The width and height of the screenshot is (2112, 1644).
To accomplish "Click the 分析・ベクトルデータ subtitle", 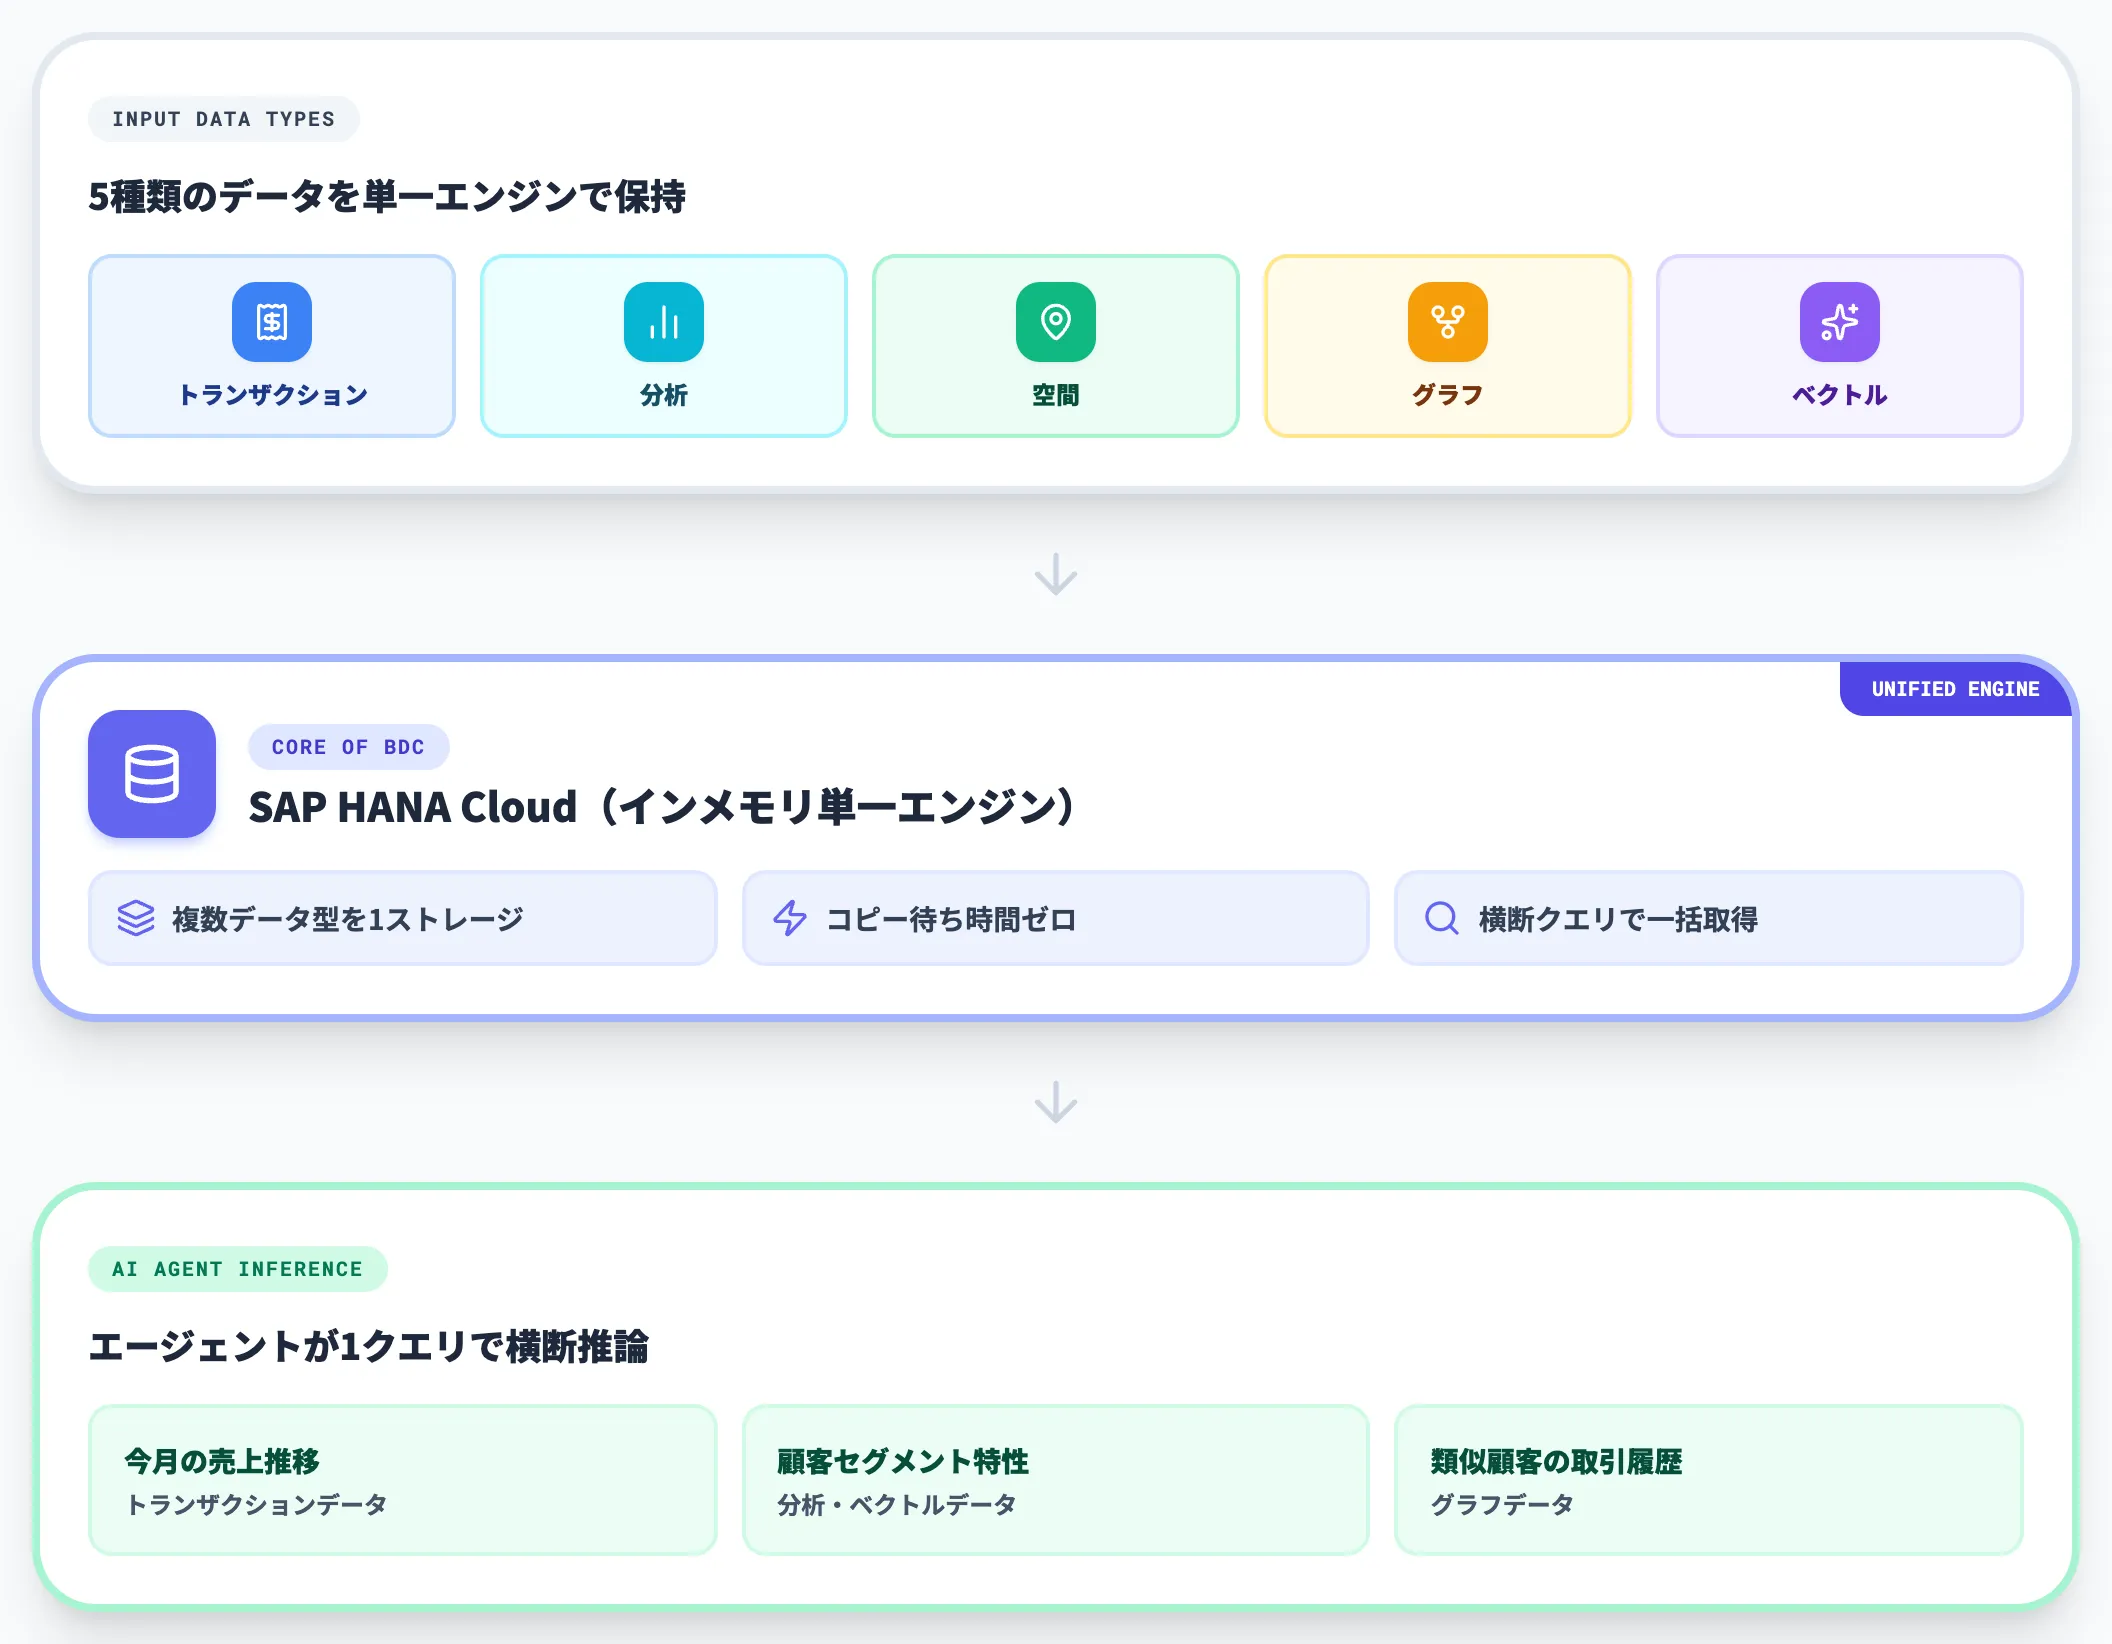I will pos(897,1505).
